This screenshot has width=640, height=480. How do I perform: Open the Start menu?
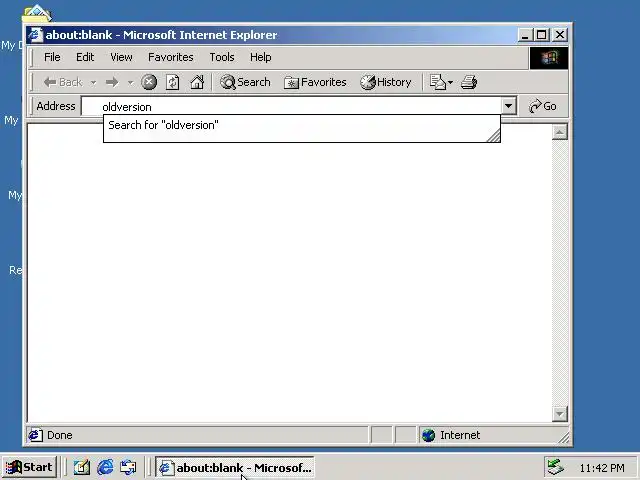coord(29,467)
